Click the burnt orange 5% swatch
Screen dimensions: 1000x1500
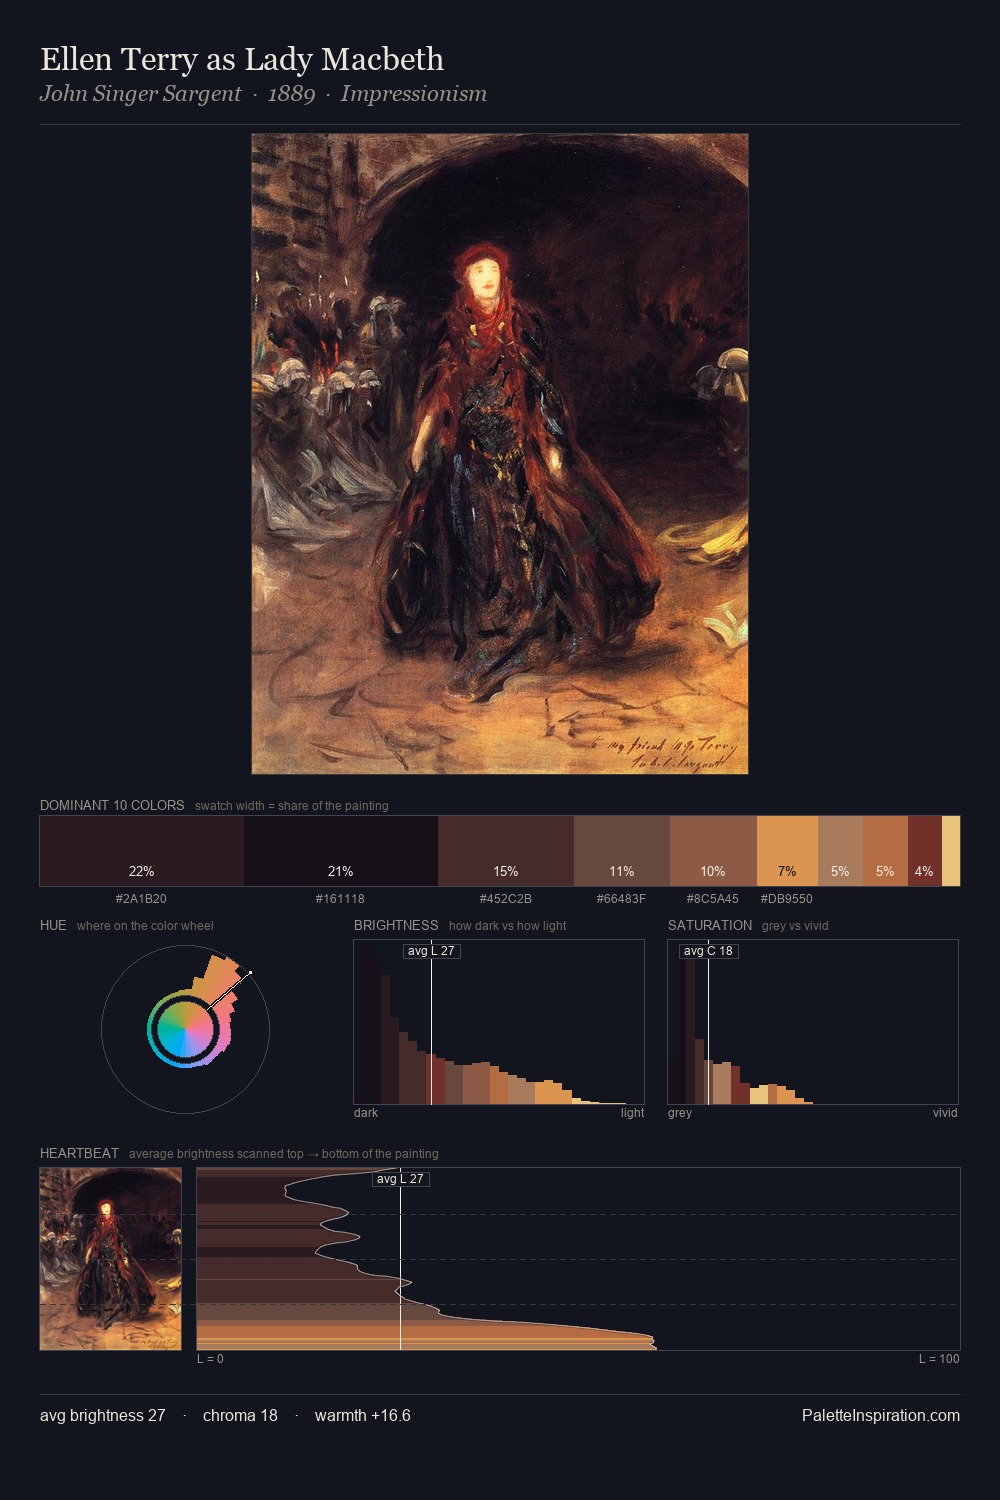coord(885,851)
